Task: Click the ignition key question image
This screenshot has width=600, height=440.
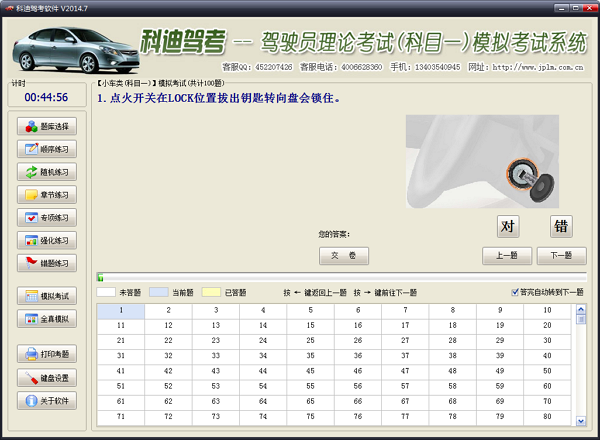Action: 482,161
